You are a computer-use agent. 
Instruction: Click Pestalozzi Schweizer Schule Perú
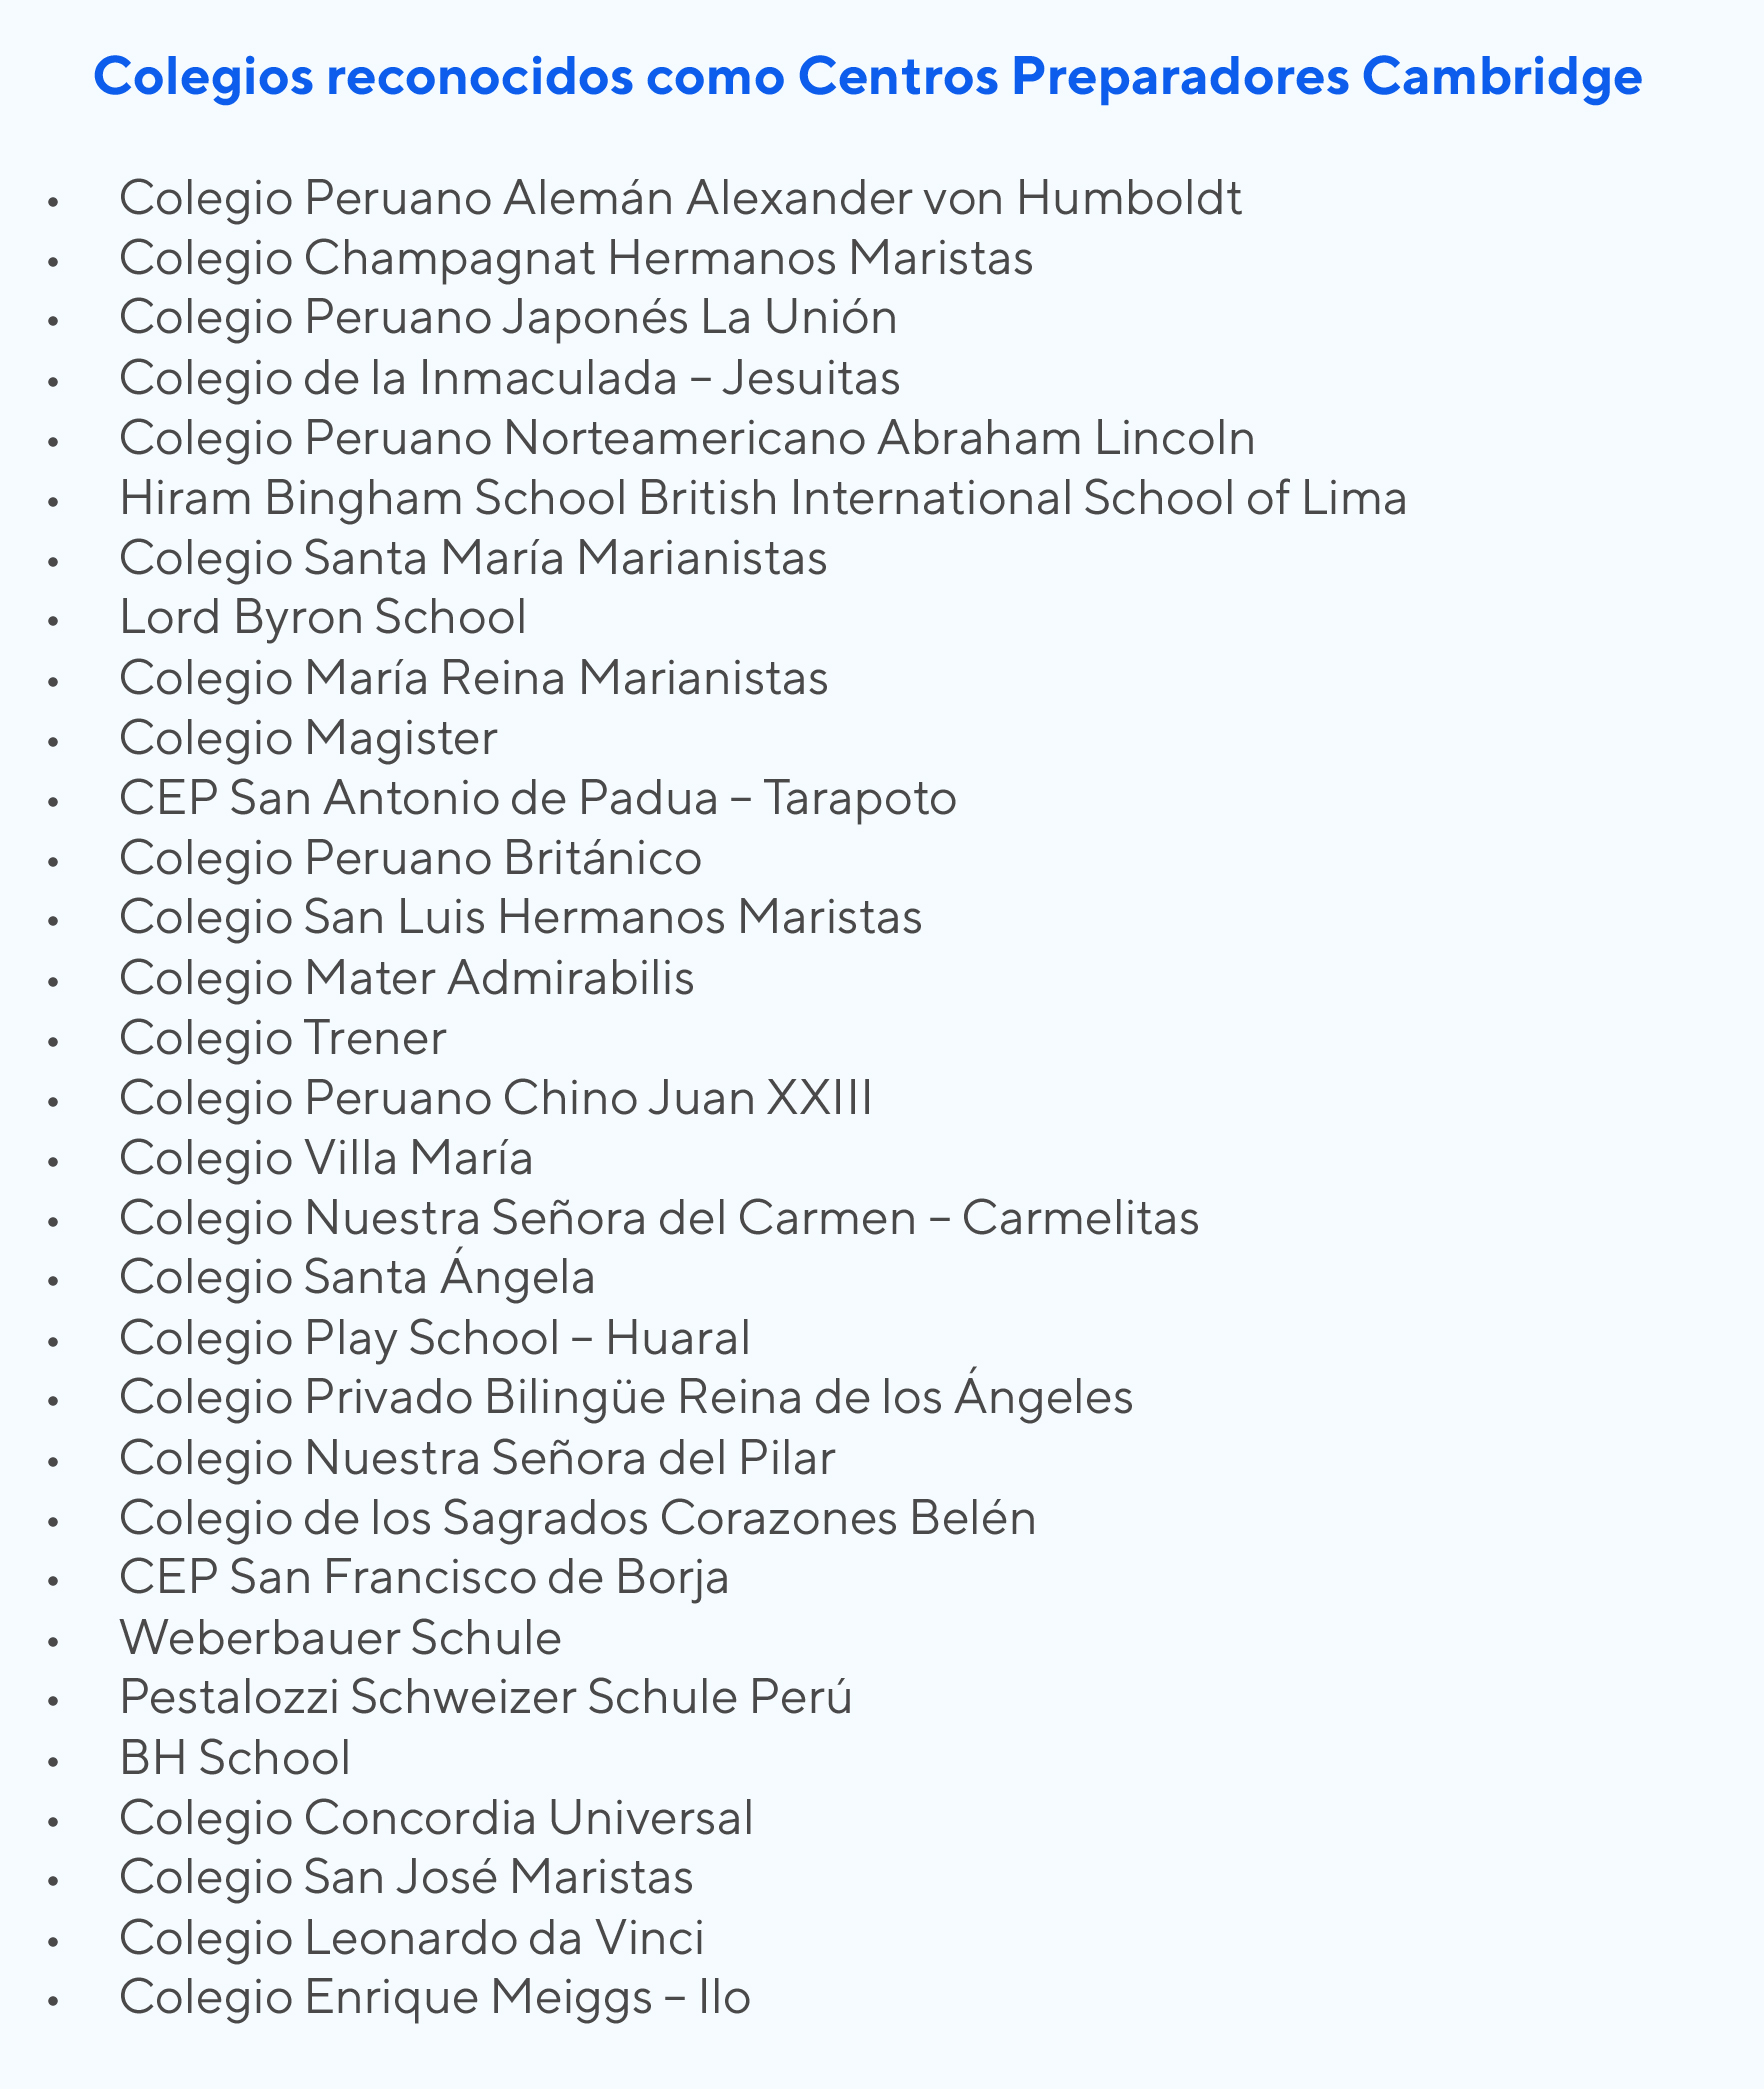486,1697
